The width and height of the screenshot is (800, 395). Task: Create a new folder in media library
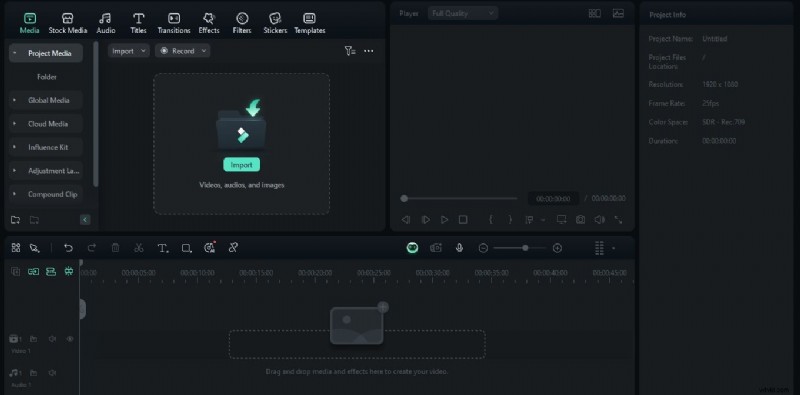click(16, 220)
